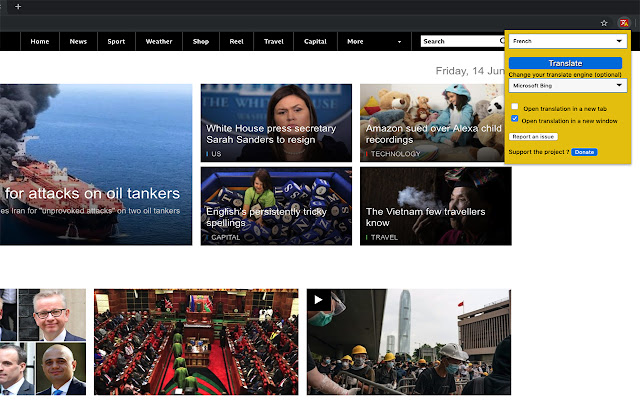Click the search magnifier icon
The image size is (640, 400).
pos(502,41)
